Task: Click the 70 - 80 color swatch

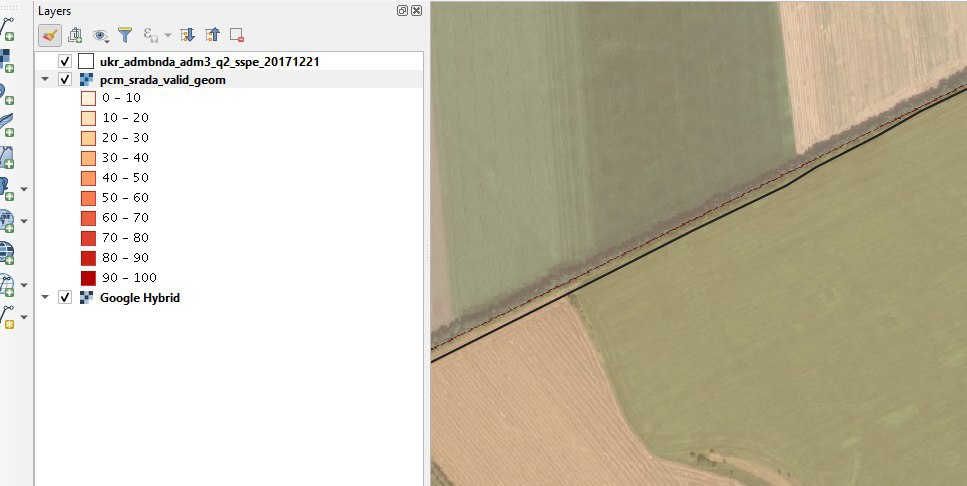Action: click(x=88, y=238)
